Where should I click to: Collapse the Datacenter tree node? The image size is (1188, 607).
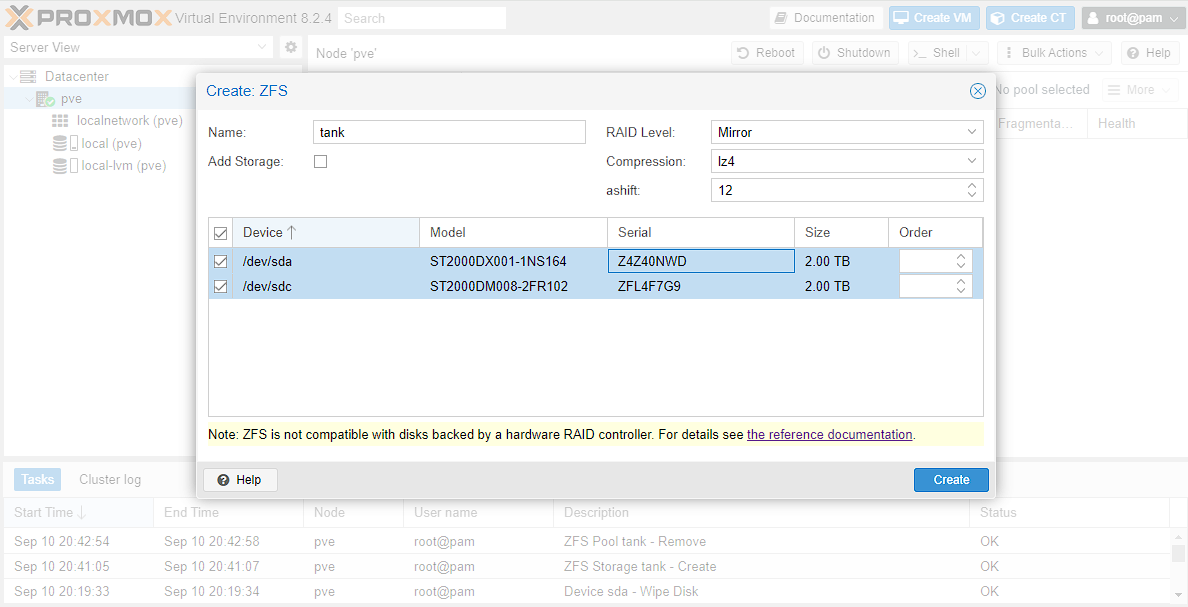tap(14, 75)
